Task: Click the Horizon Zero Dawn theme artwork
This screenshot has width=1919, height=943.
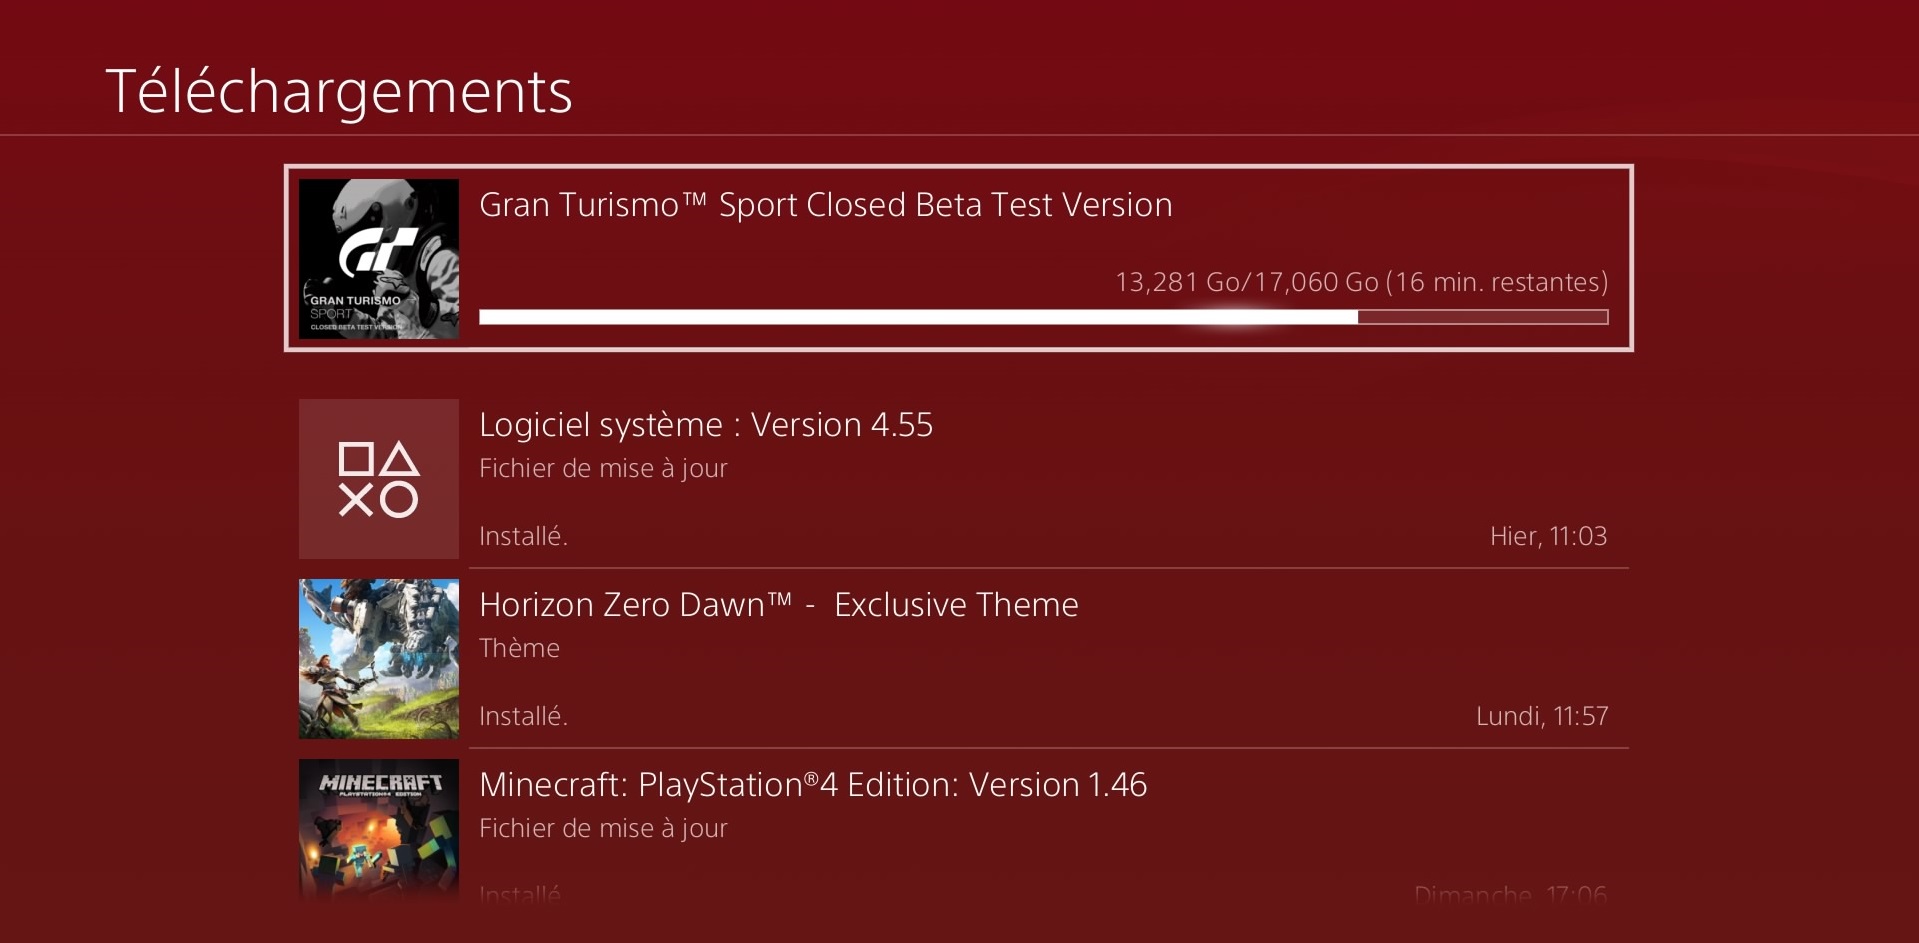Action: [379, 659]
